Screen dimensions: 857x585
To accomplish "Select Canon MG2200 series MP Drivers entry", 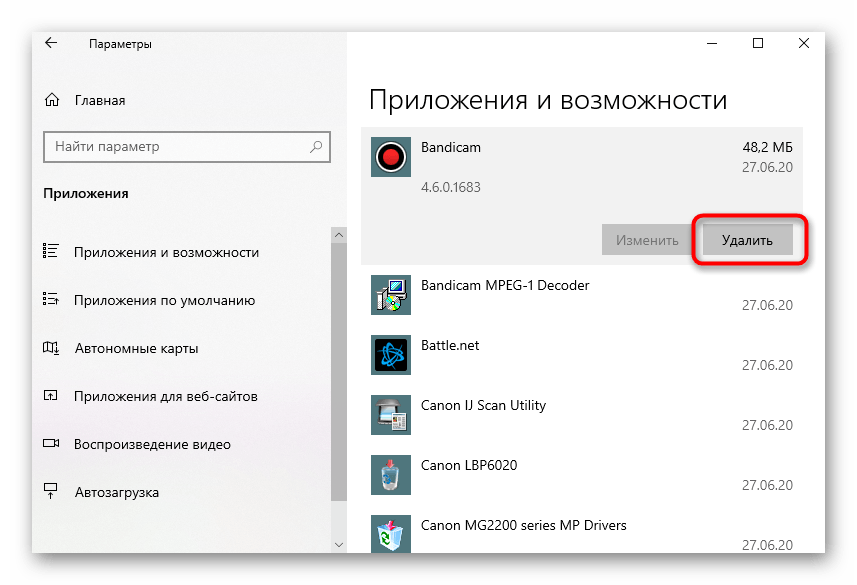I will [x=582, y=530].
